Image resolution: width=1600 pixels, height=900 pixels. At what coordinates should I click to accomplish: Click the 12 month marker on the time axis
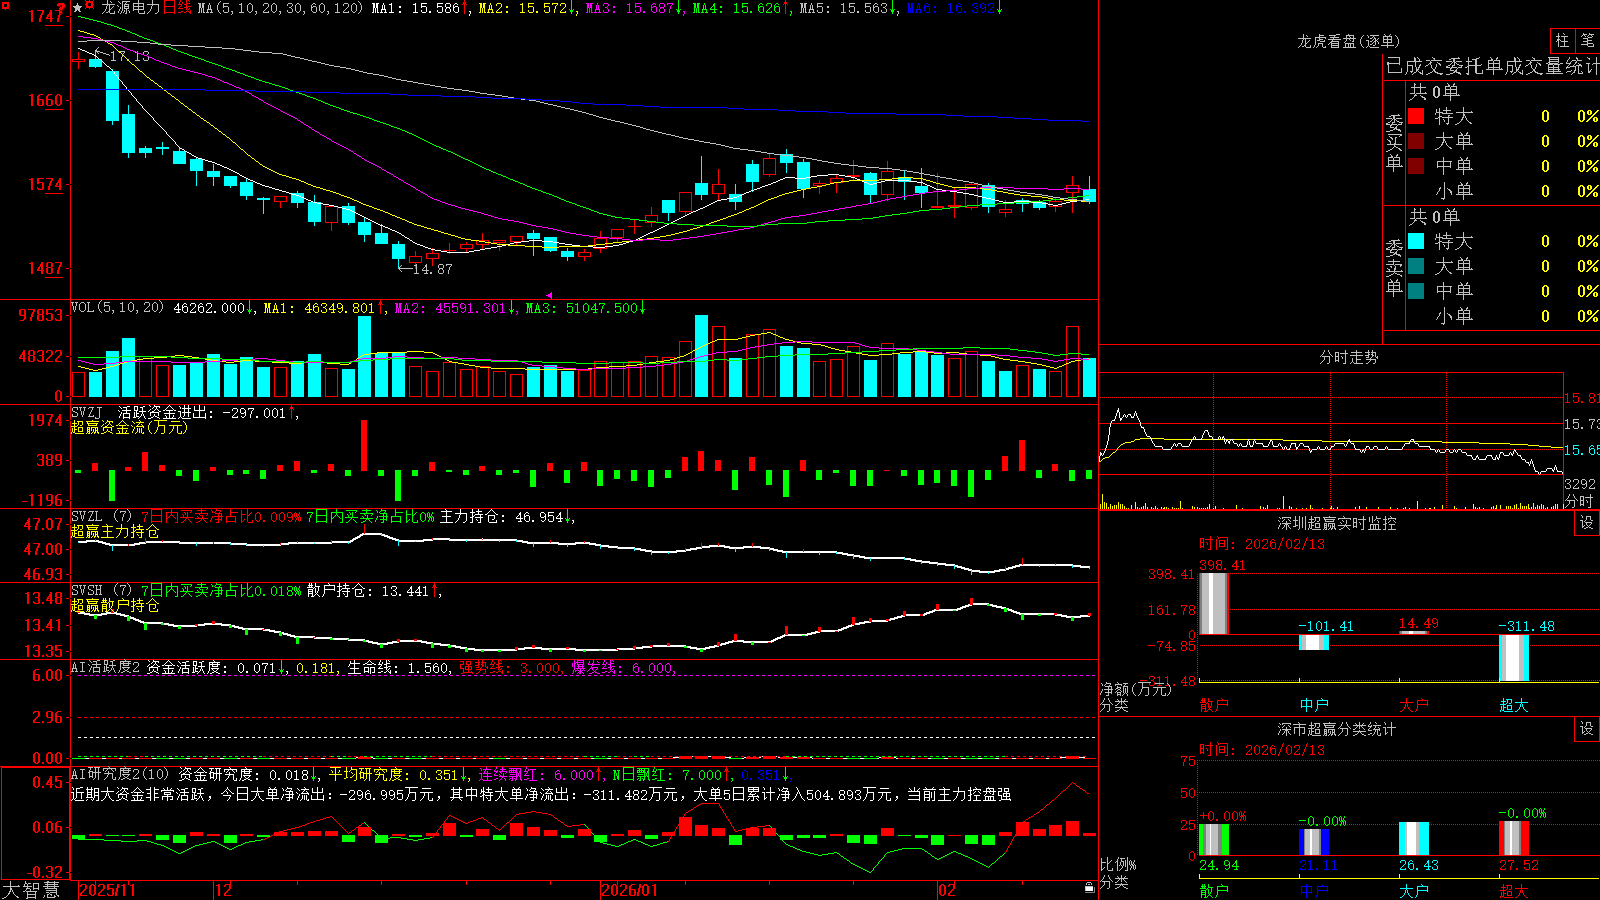tap(224, 889)
